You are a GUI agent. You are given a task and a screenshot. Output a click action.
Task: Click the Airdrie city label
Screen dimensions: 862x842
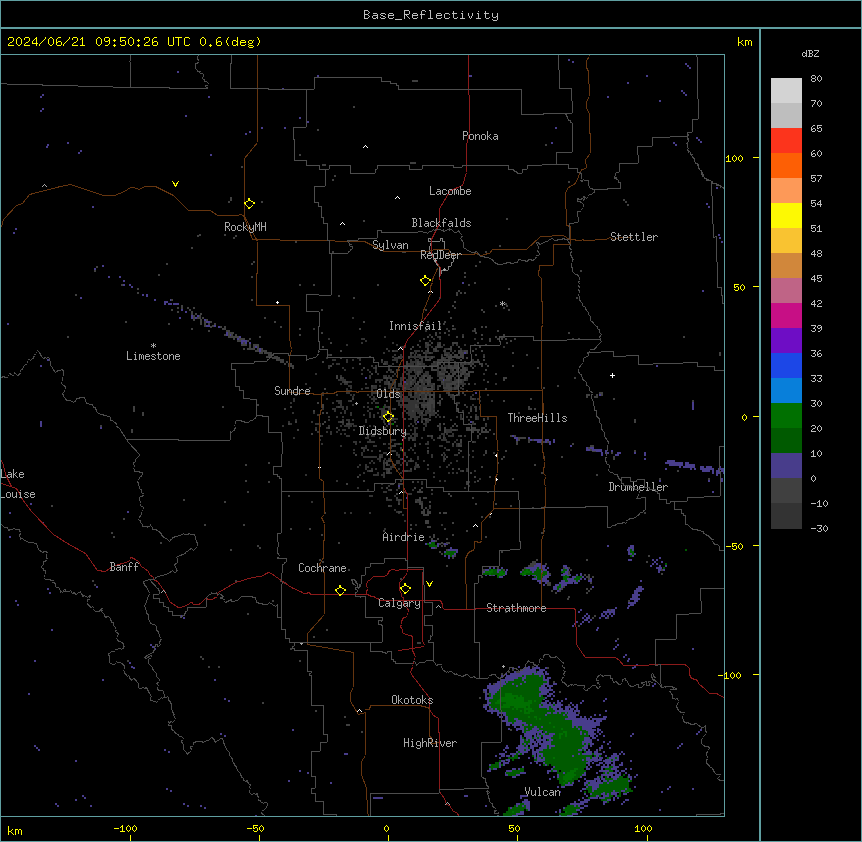point(404,537)
